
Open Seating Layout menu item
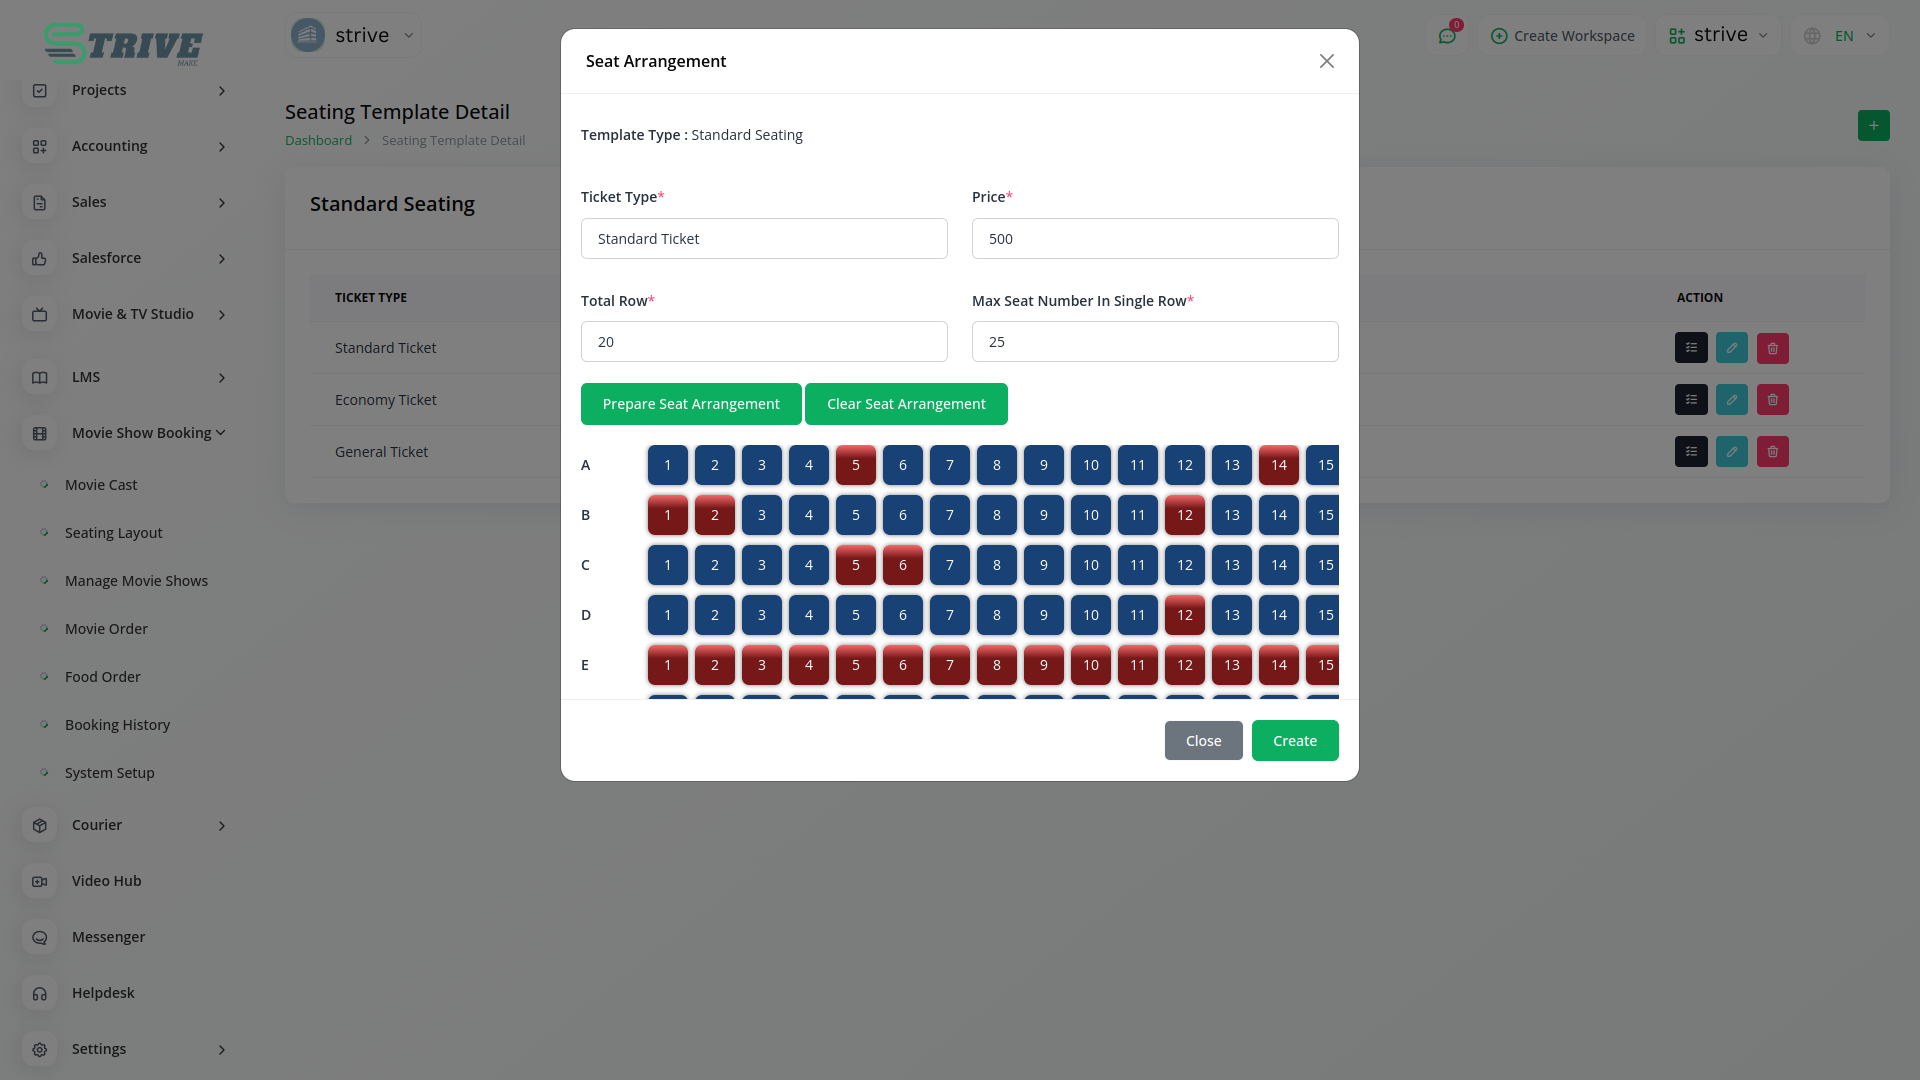pyautogui.click(x=113, y=533)
